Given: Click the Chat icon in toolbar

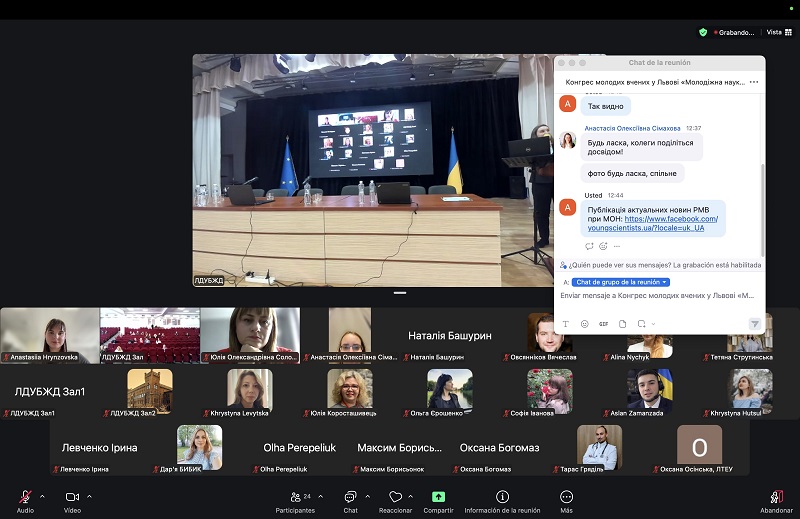Looking at the screenshot, I should tap(350, 497).
